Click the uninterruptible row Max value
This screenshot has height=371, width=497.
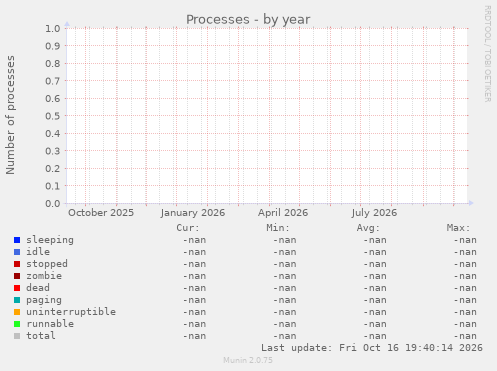465,312
